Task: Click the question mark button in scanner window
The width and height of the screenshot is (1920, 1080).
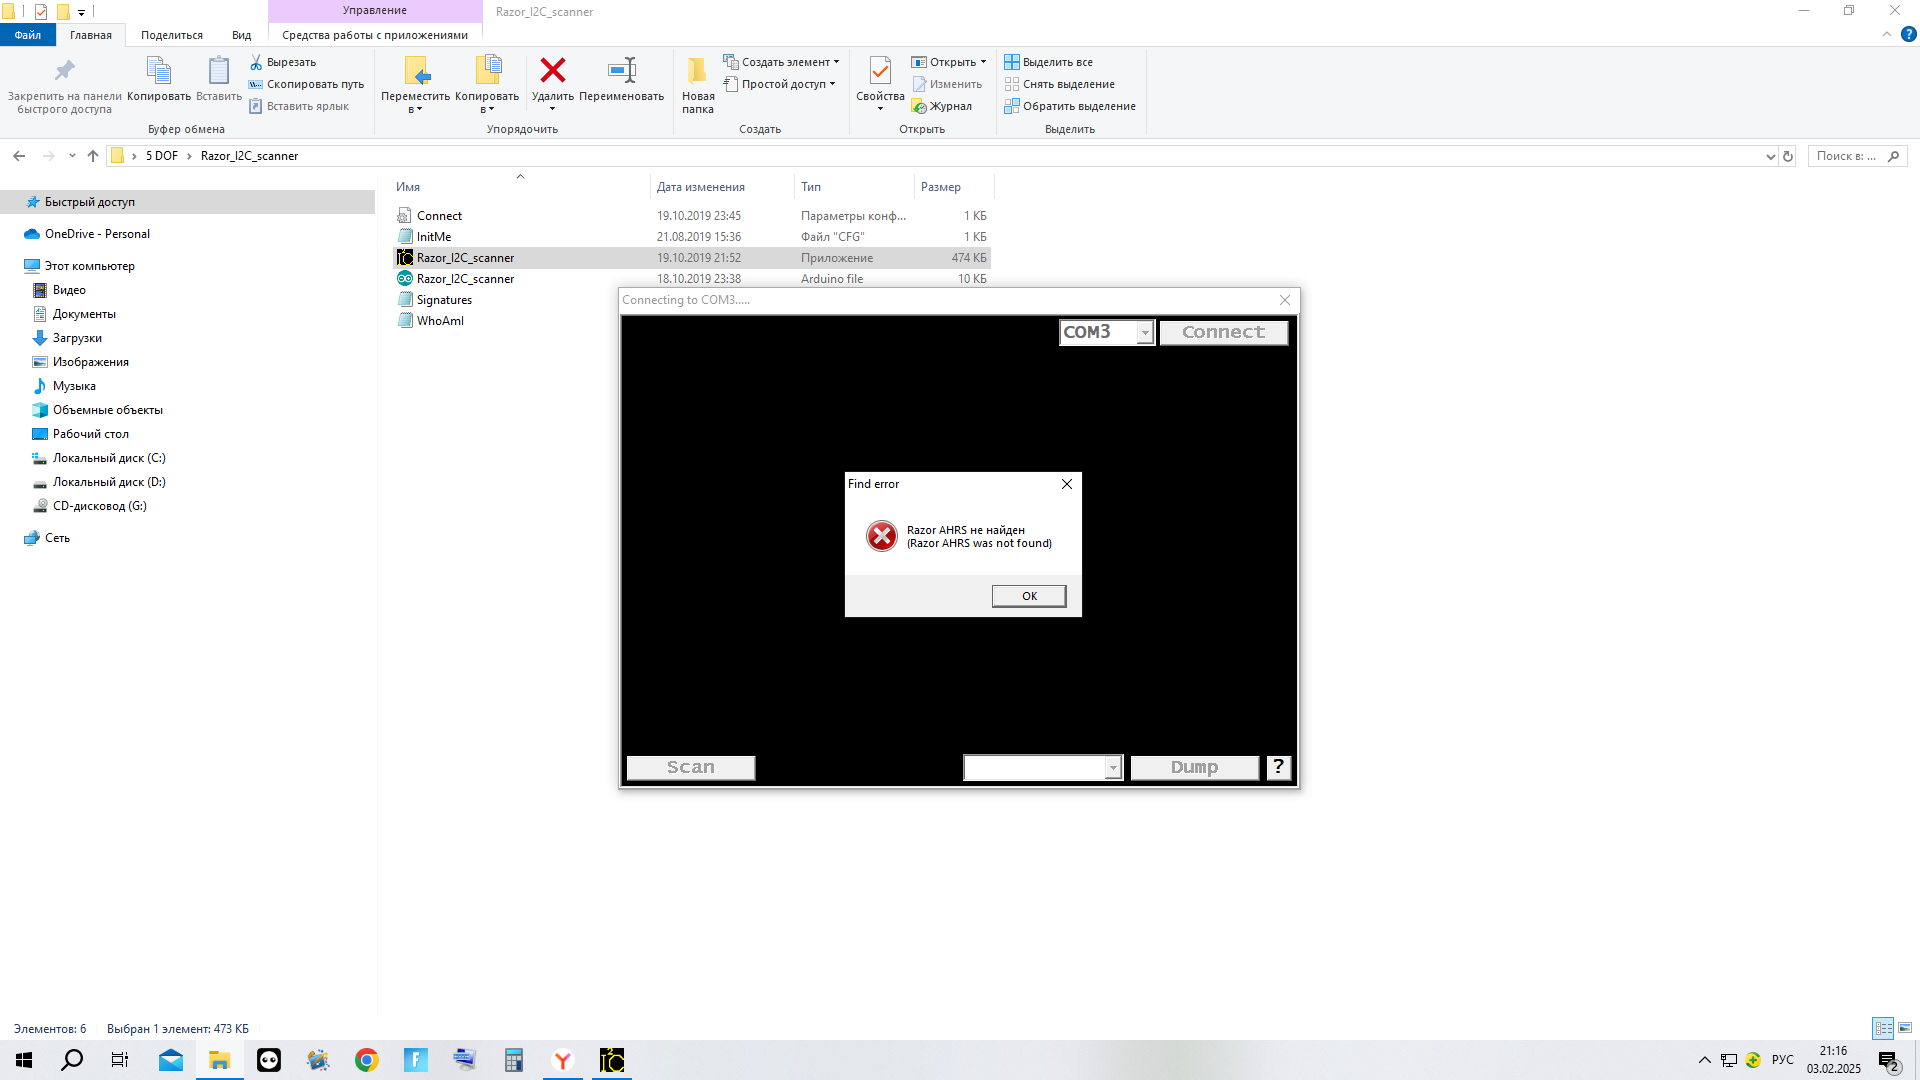Action: [1278, 767]
